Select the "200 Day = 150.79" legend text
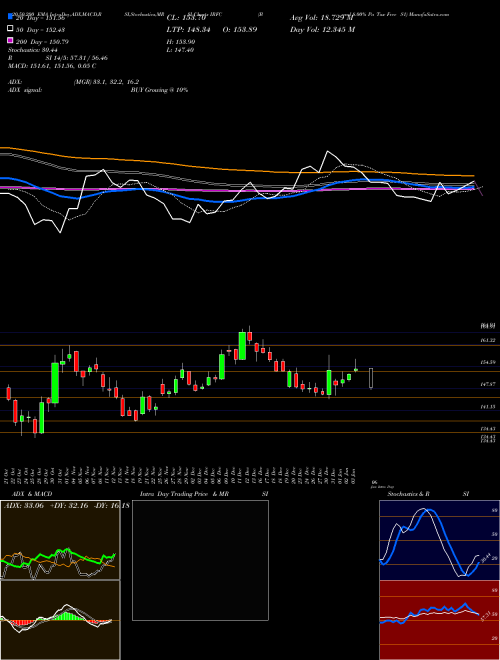 43,42
